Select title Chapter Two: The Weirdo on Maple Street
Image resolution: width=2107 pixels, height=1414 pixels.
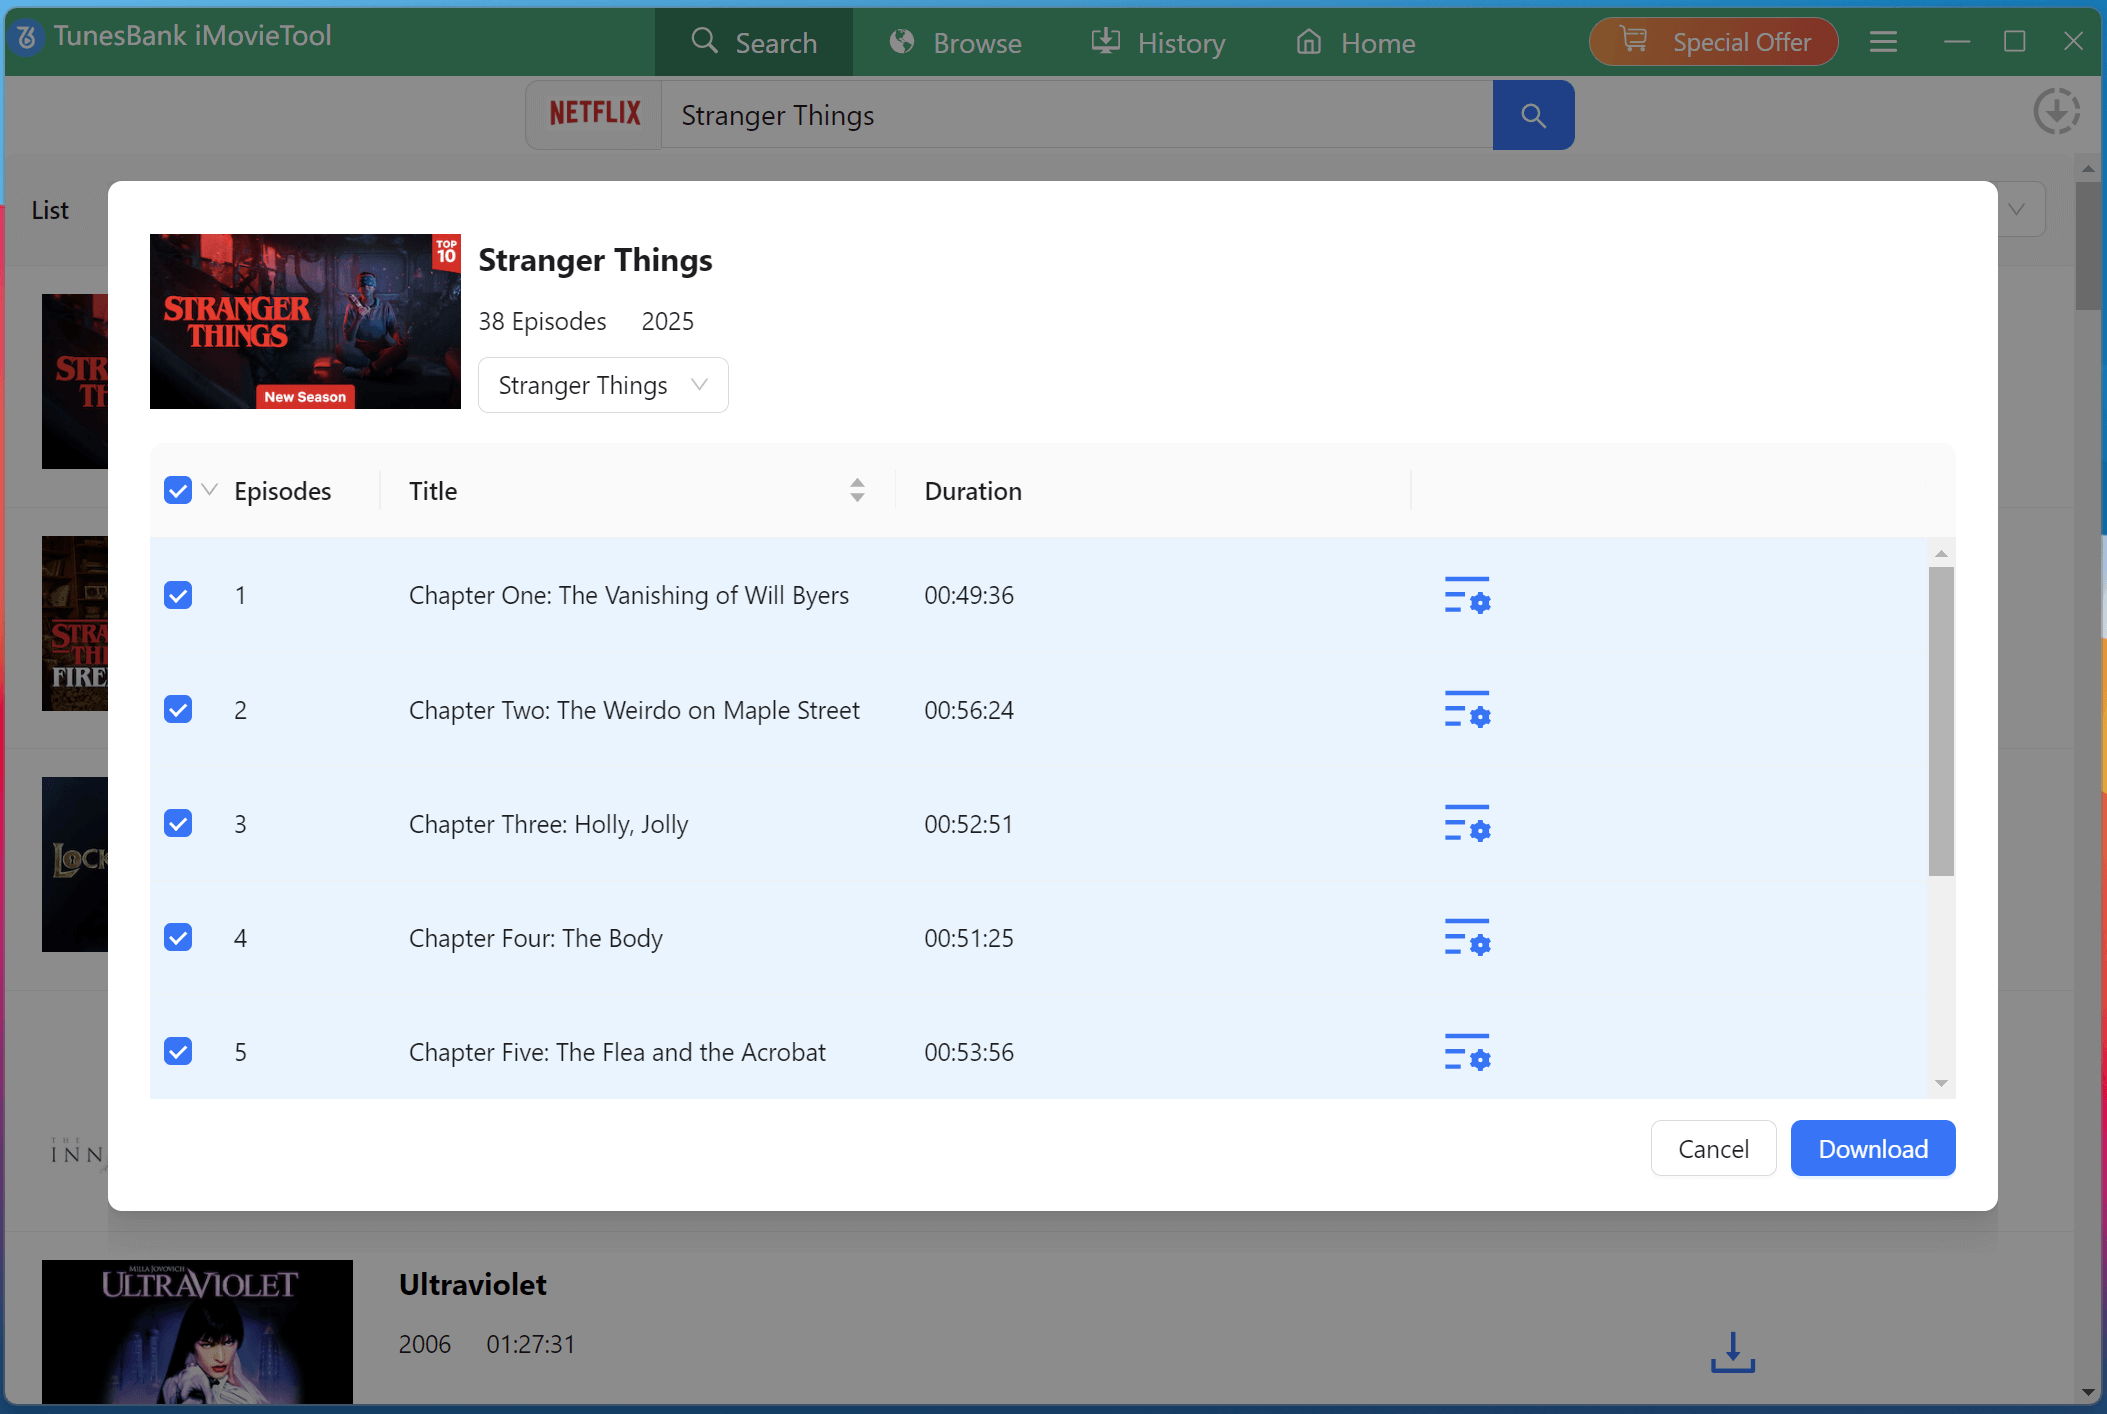(x=634, y=709)
